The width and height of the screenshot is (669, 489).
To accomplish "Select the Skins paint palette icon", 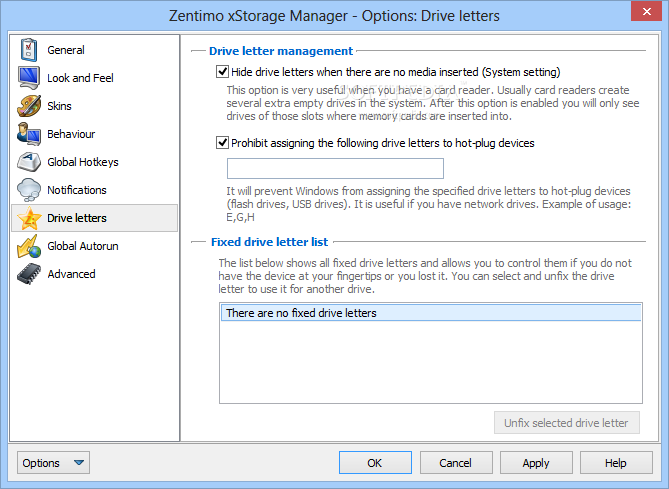I will pos(29,106).
